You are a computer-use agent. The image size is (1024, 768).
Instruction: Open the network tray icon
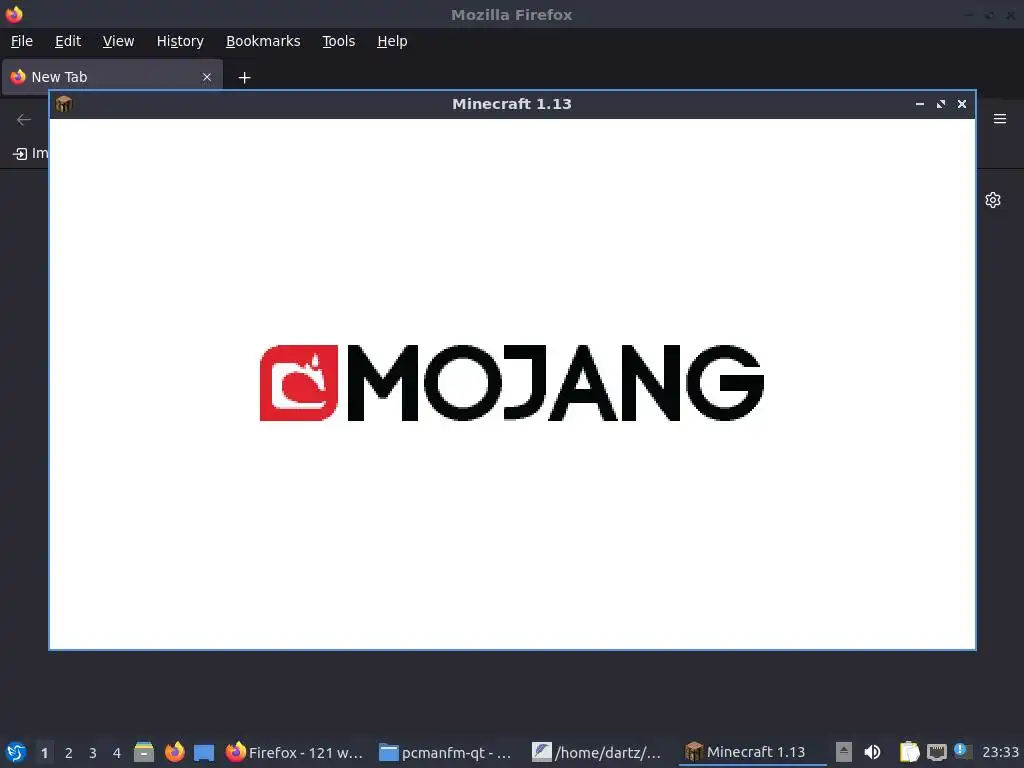click(x=936, y=752)
